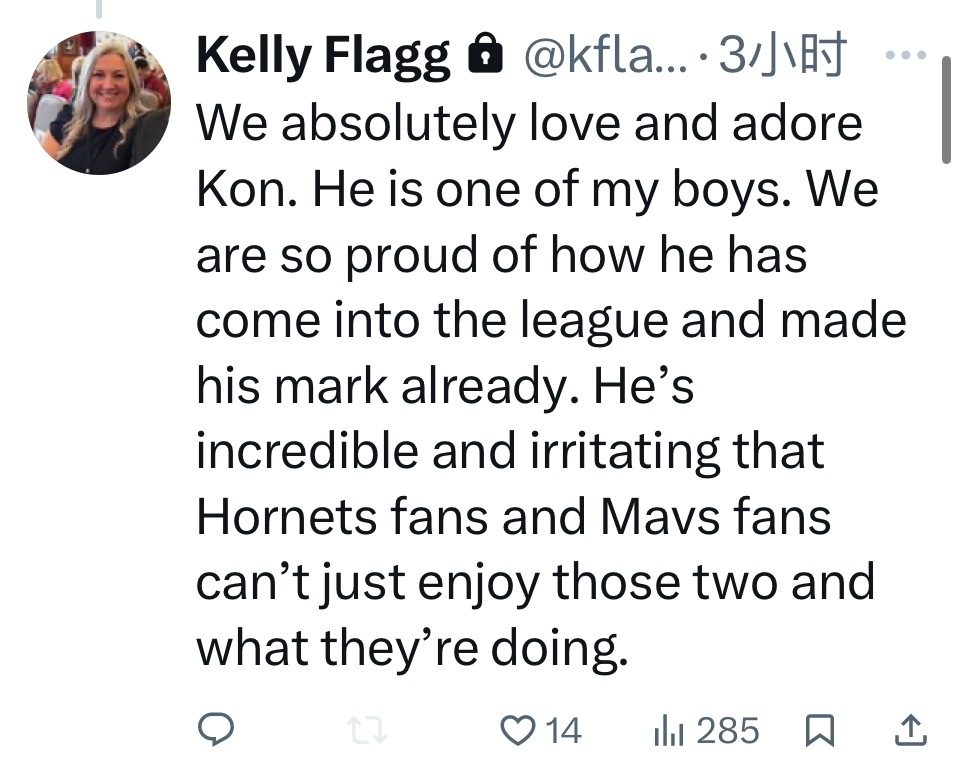Like the tweet with the heart icon
This screenshot has height=771, width=960.
pos(517,730)
